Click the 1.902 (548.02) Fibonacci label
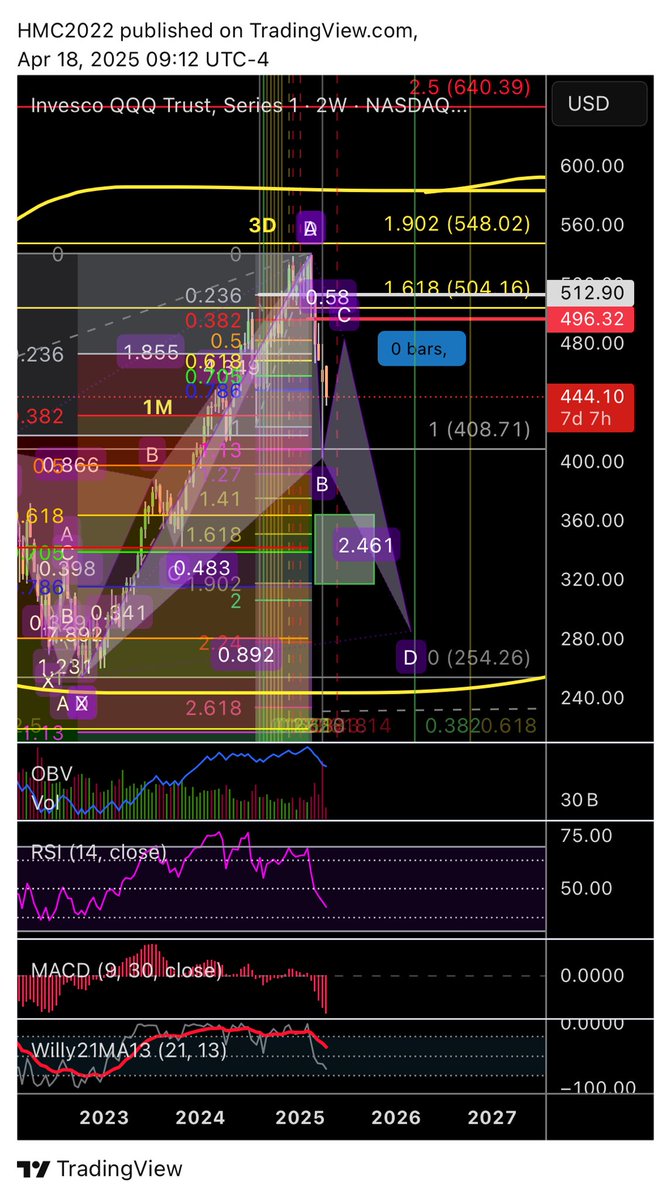This screenshot has height=1200, width=671. pyautogui.click(x=459, y=223)
